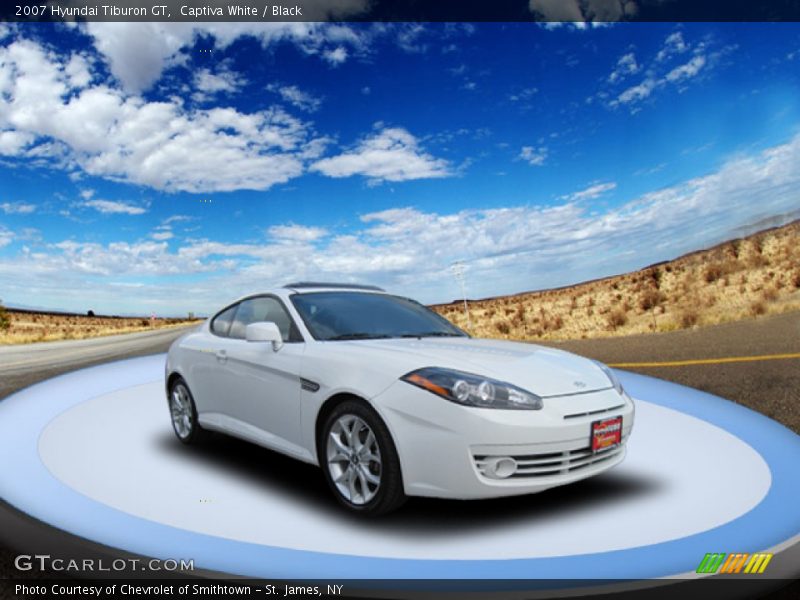This screenshot has width=800, height=600.
Task: Click the green-orange-yellow striped logo icon
Action: 735,563
